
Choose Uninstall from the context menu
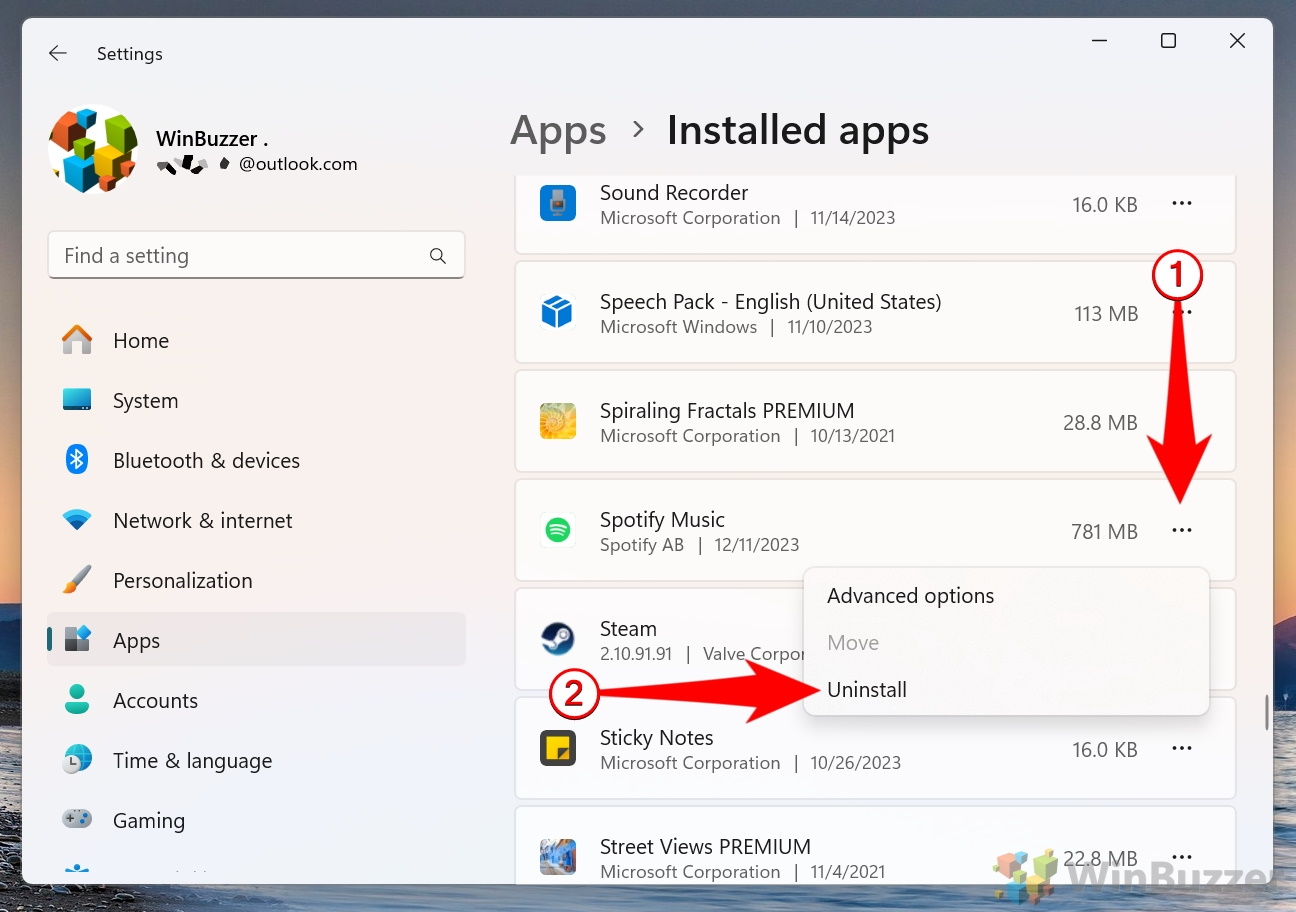pyautogui.click(x=1006, y=690)
